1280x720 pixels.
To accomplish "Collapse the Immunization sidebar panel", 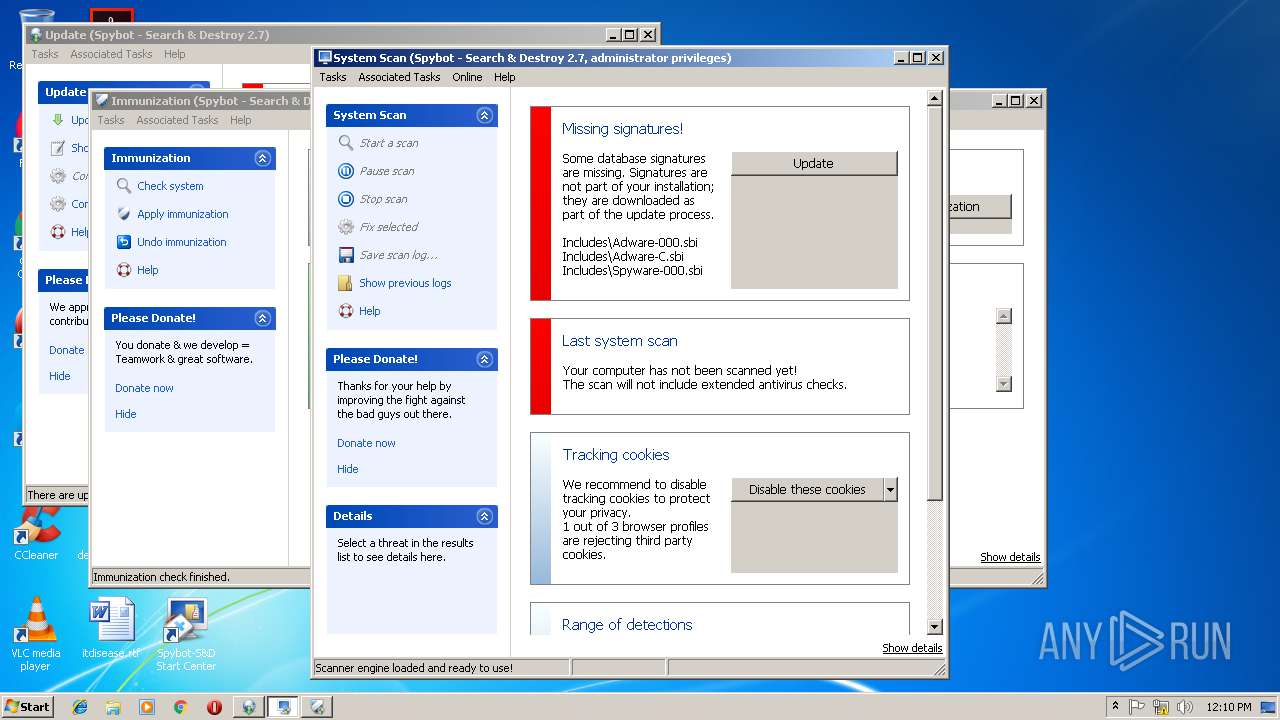I will (263, 158).
